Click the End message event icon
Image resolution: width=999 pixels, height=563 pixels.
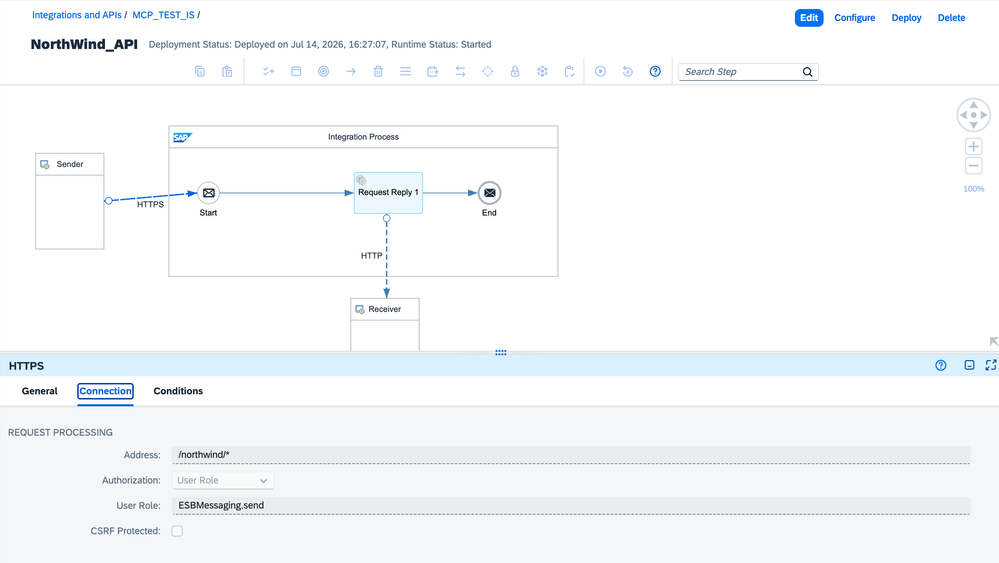tap(489, 193)
